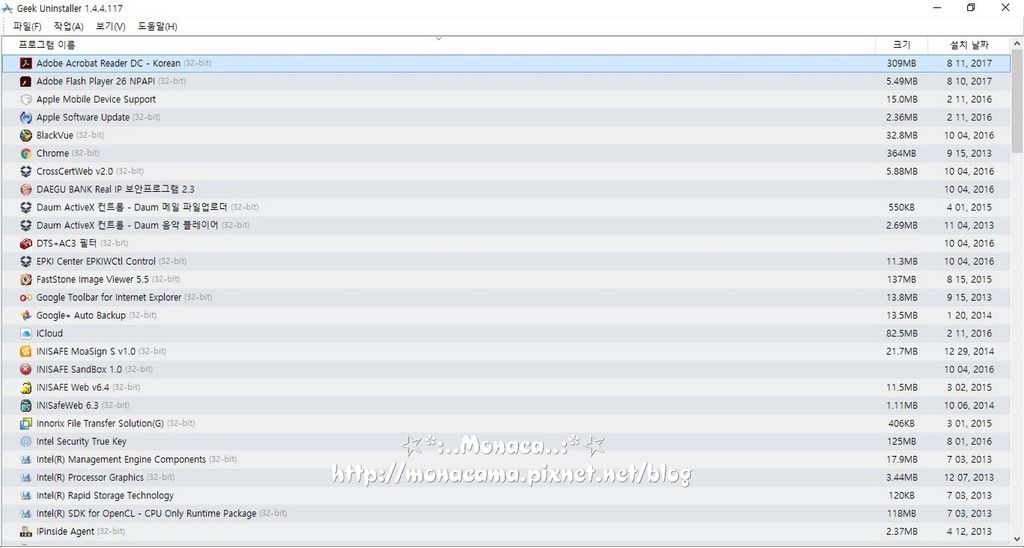
Task: Select the IPinside Agent icon
Action: (25, 531)
